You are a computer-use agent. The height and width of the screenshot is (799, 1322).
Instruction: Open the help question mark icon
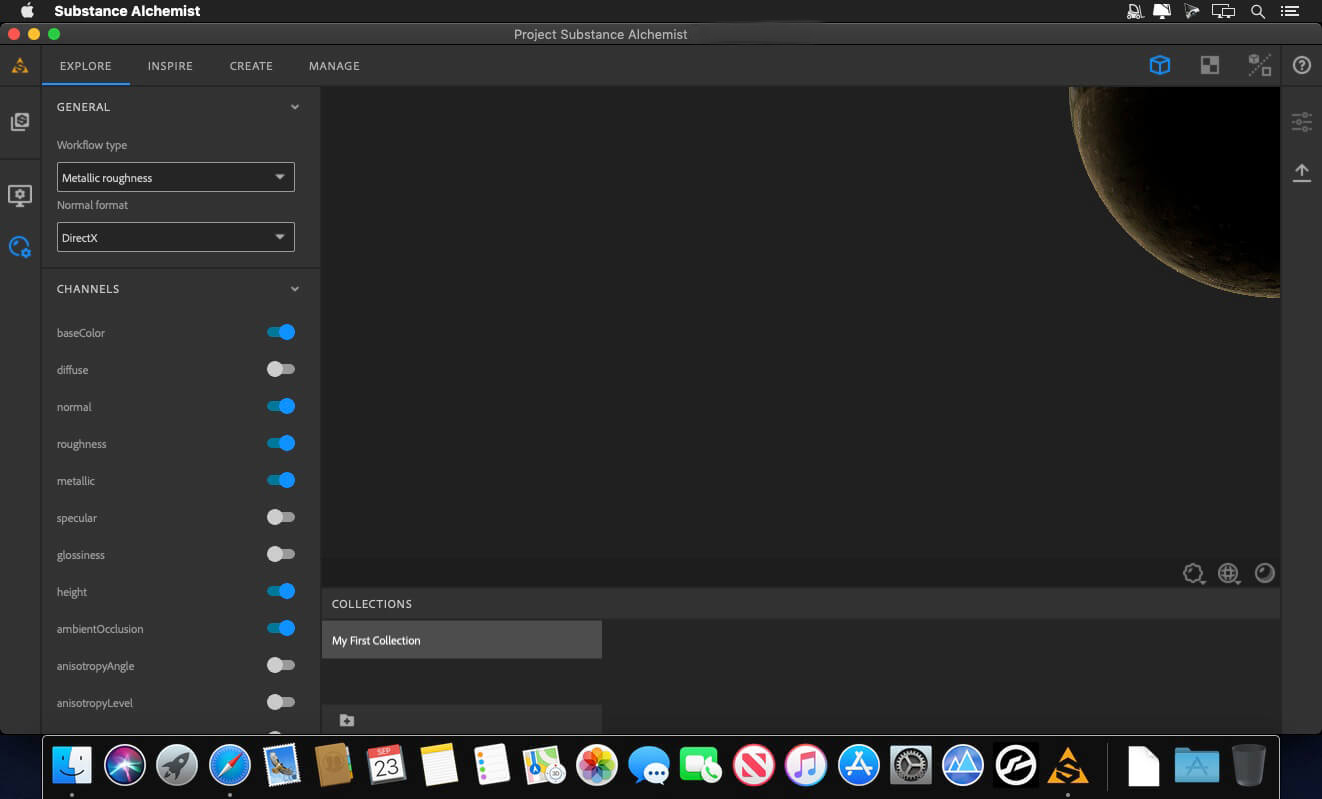click(x=1301, y=65)
